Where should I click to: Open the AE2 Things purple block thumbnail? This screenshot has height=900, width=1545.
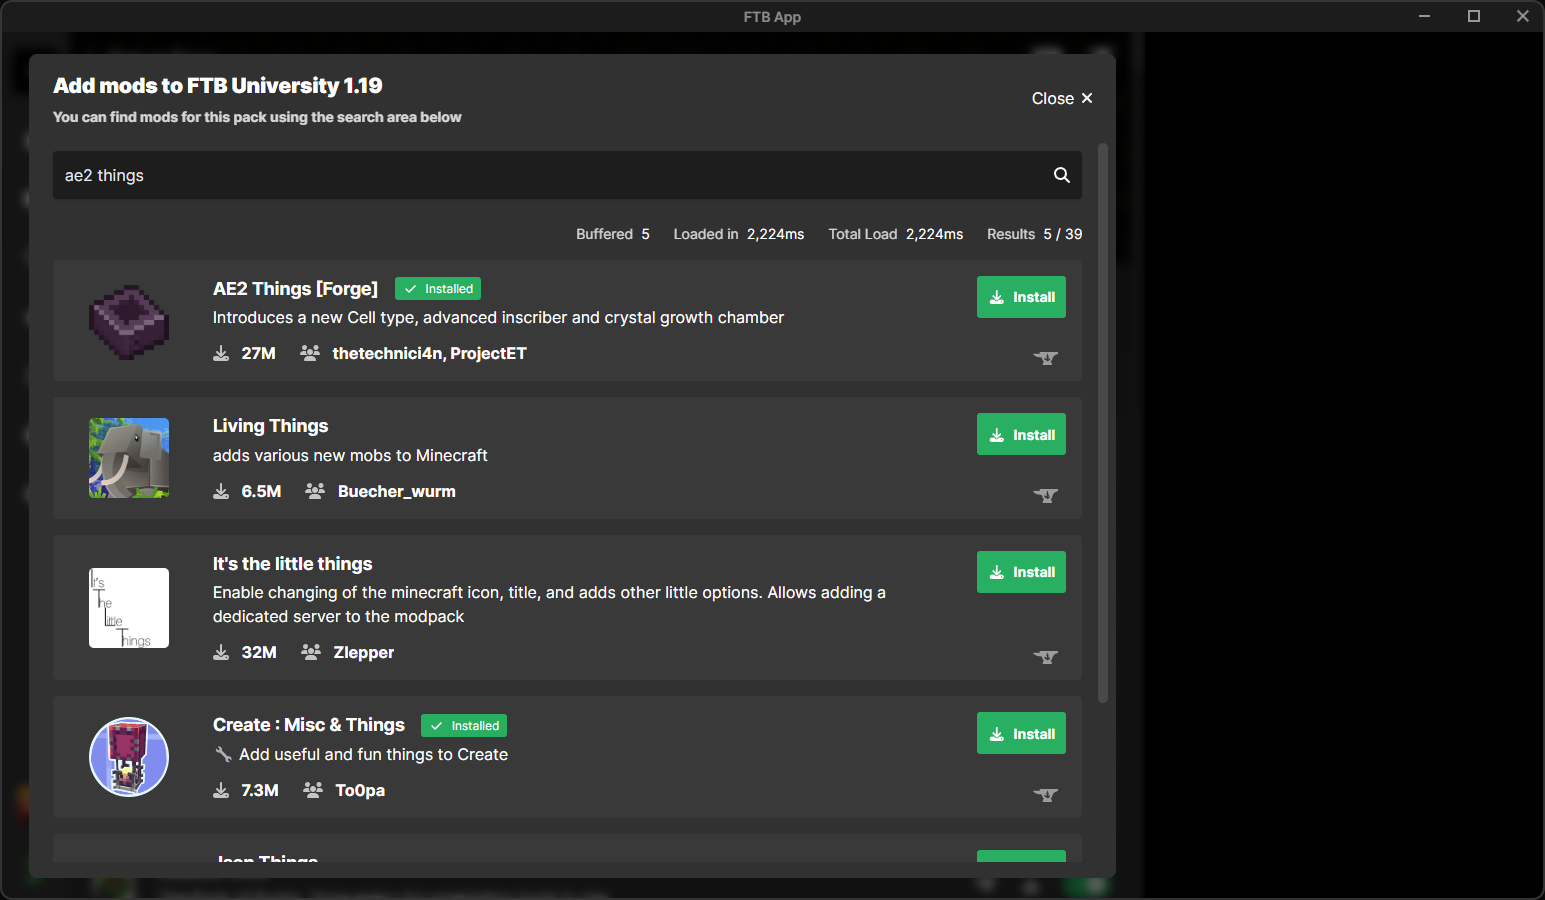click(x=129, y=321)
